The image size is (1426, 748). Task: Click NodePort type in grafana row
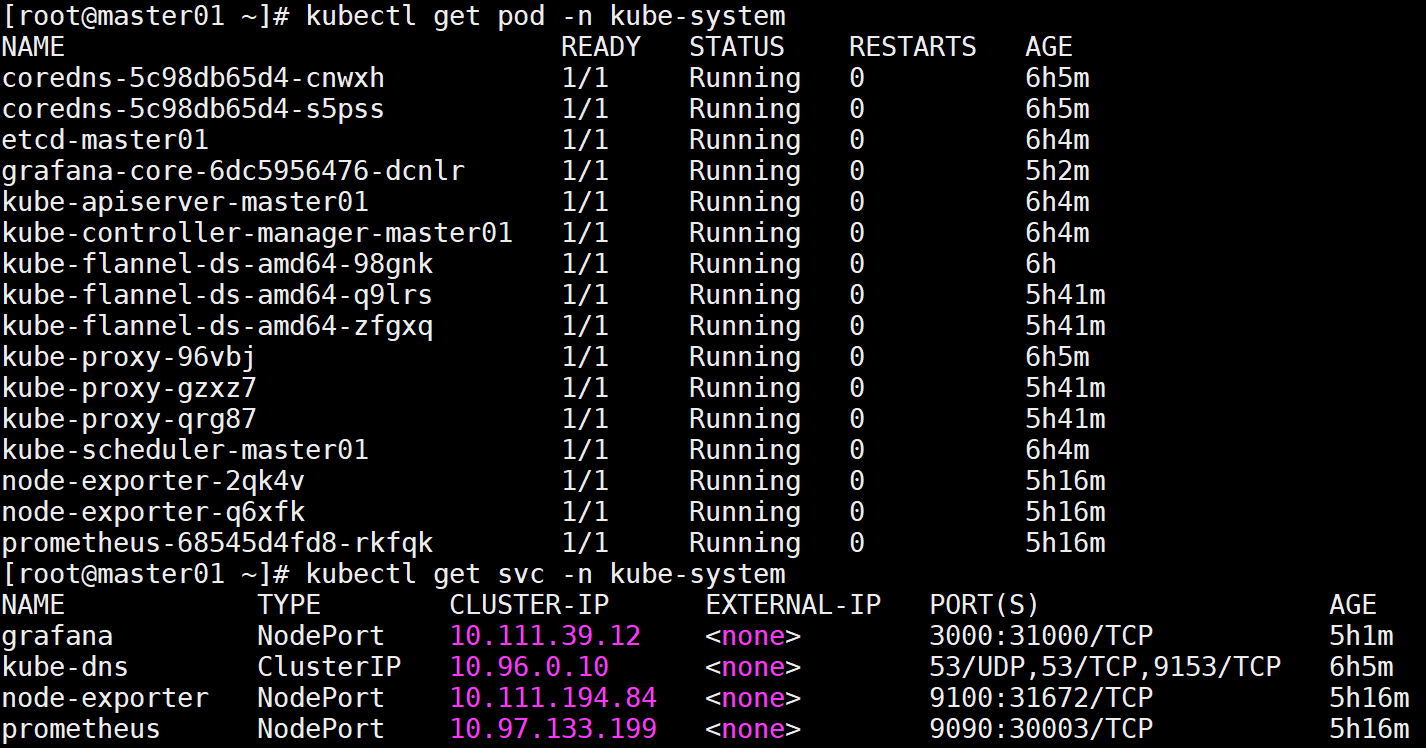tap(321, 636)
